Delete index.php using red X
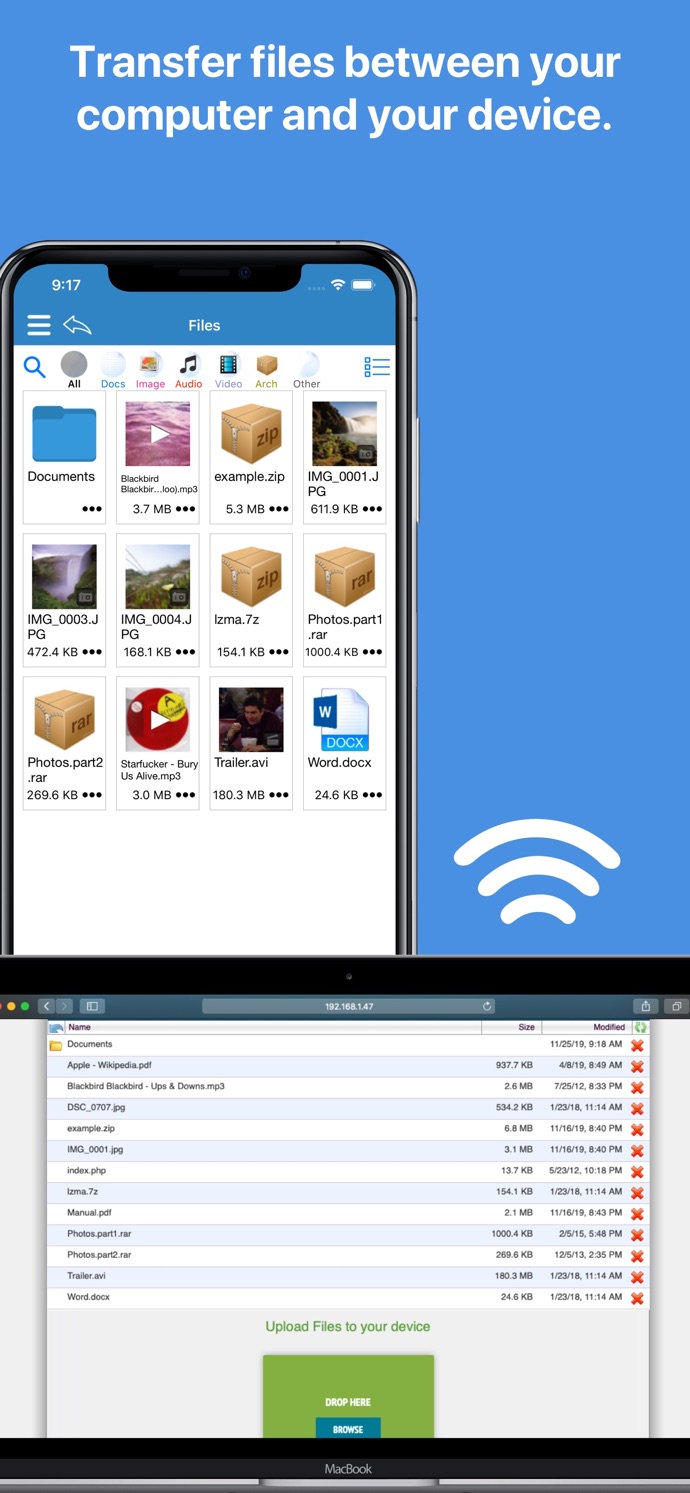Viewport: 690px width, 1493px height. click(x=637, y=1172)
